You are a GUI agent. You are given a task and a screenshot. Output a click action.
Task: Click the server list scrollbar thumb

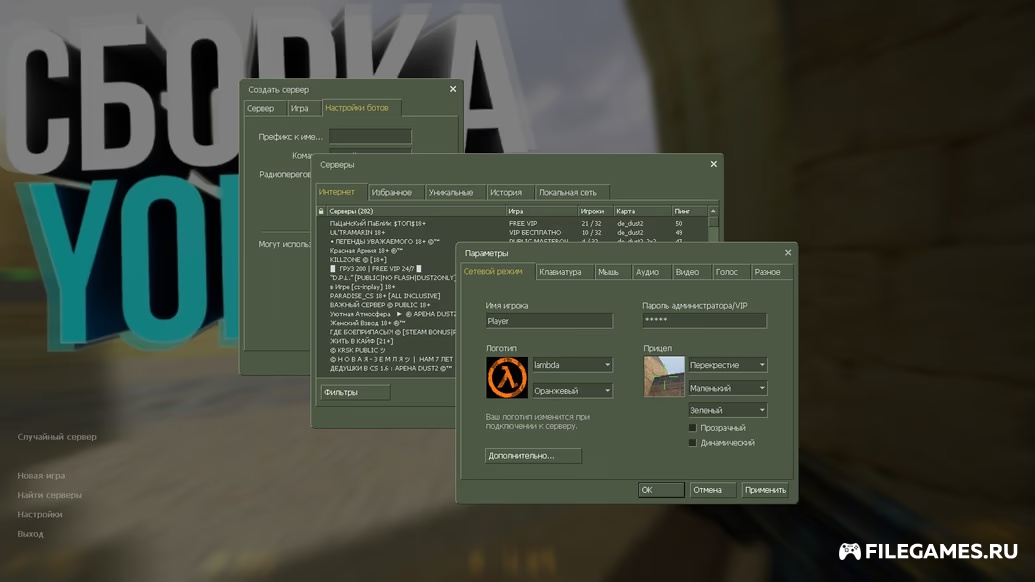click(713, 222)
